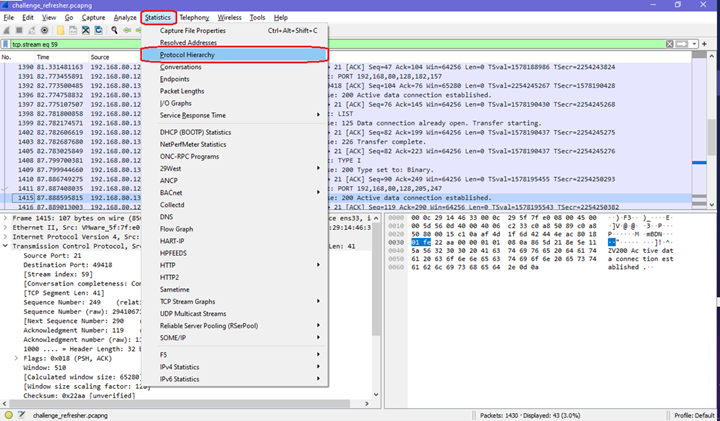Open the Tools menu
Screen dimensions: 720x421
(257, 17)
